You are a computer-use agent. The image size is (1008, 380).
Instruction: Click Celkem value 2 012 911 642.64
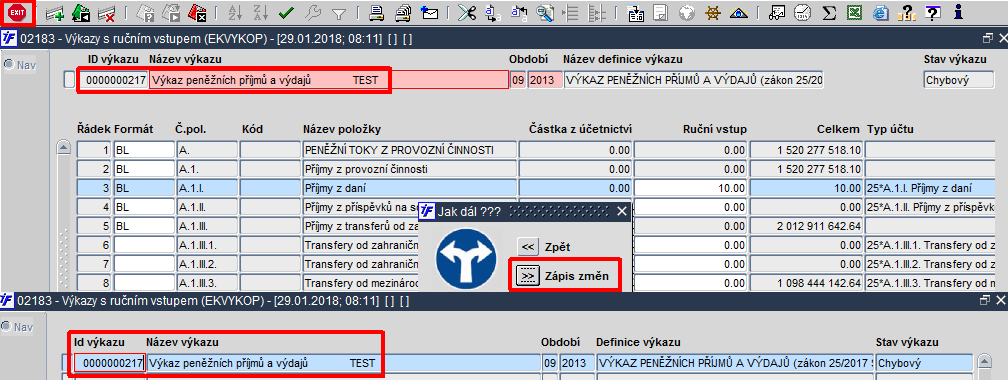coord(806,226)
